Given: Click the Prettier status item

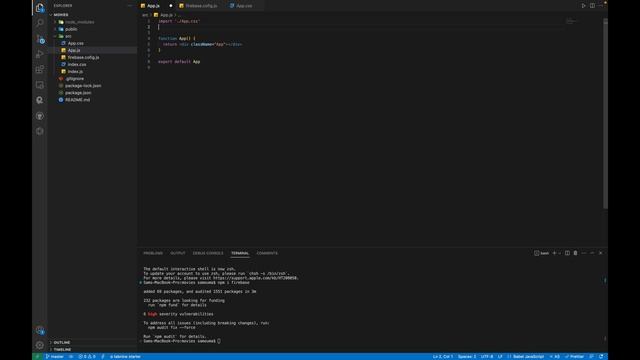Looking at the screenshot, I should pos(574,356).
